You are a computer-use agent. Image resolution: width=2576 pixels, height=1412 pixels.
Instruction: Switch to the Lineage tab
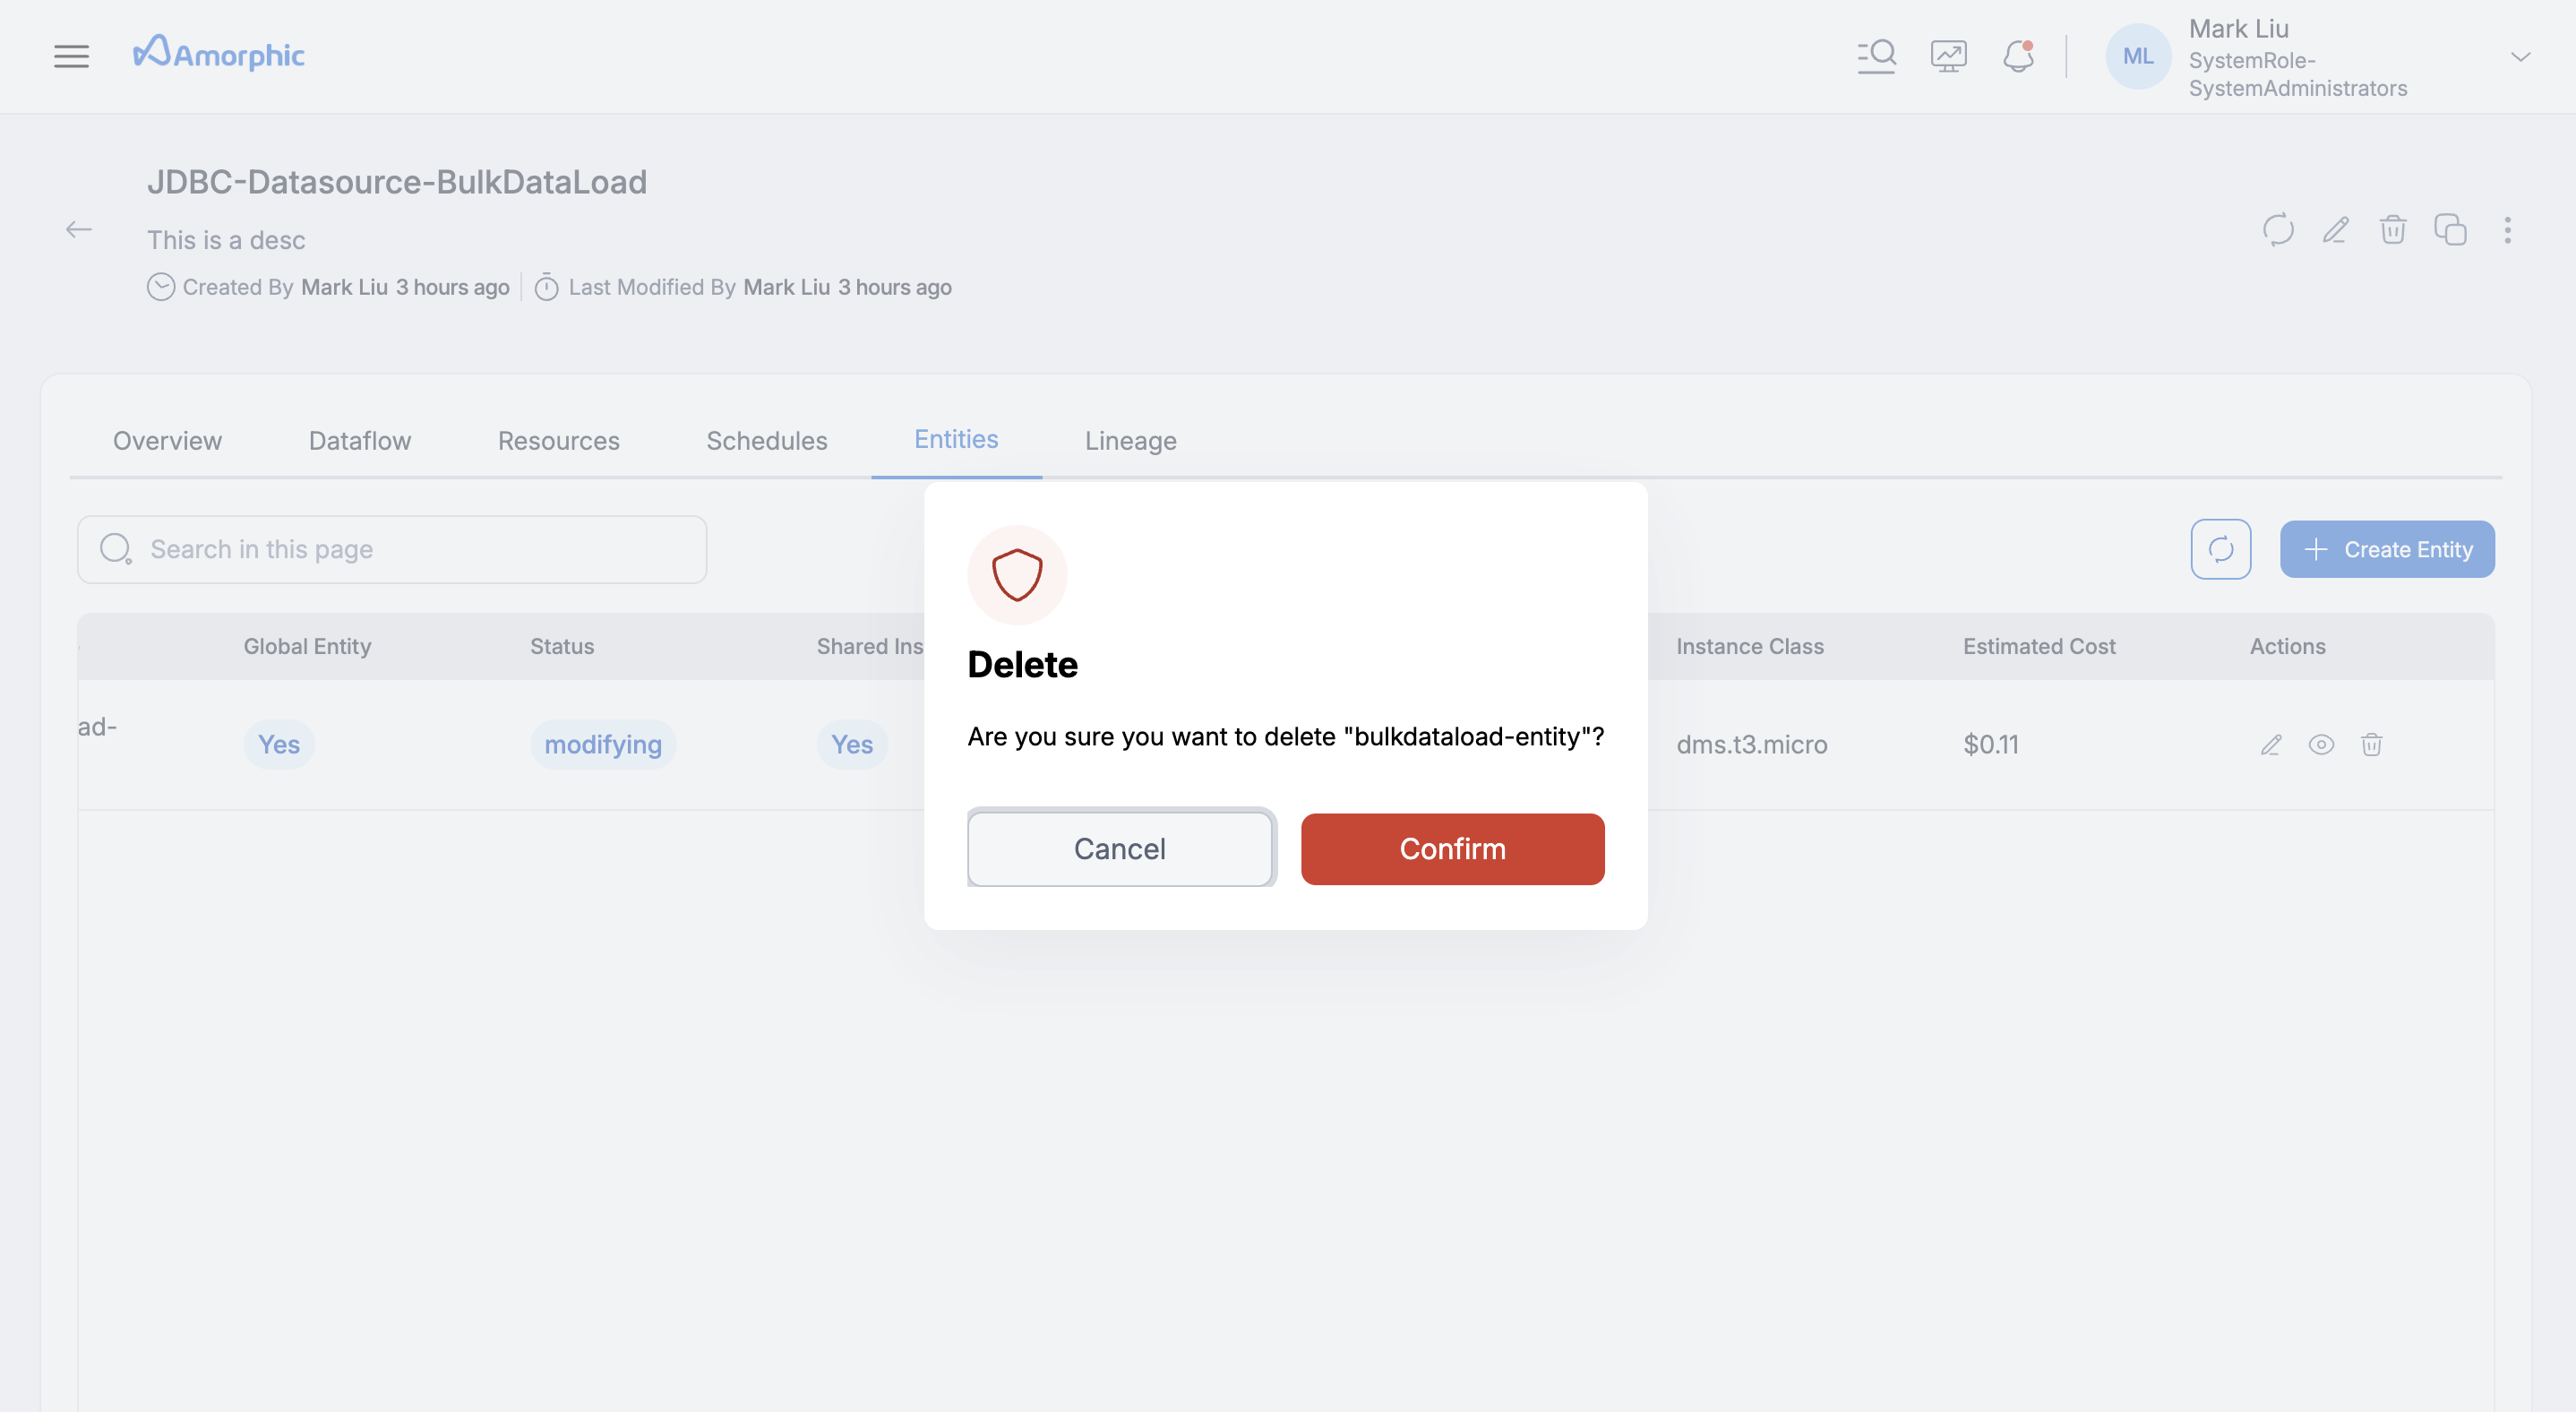pos(1130,440)
